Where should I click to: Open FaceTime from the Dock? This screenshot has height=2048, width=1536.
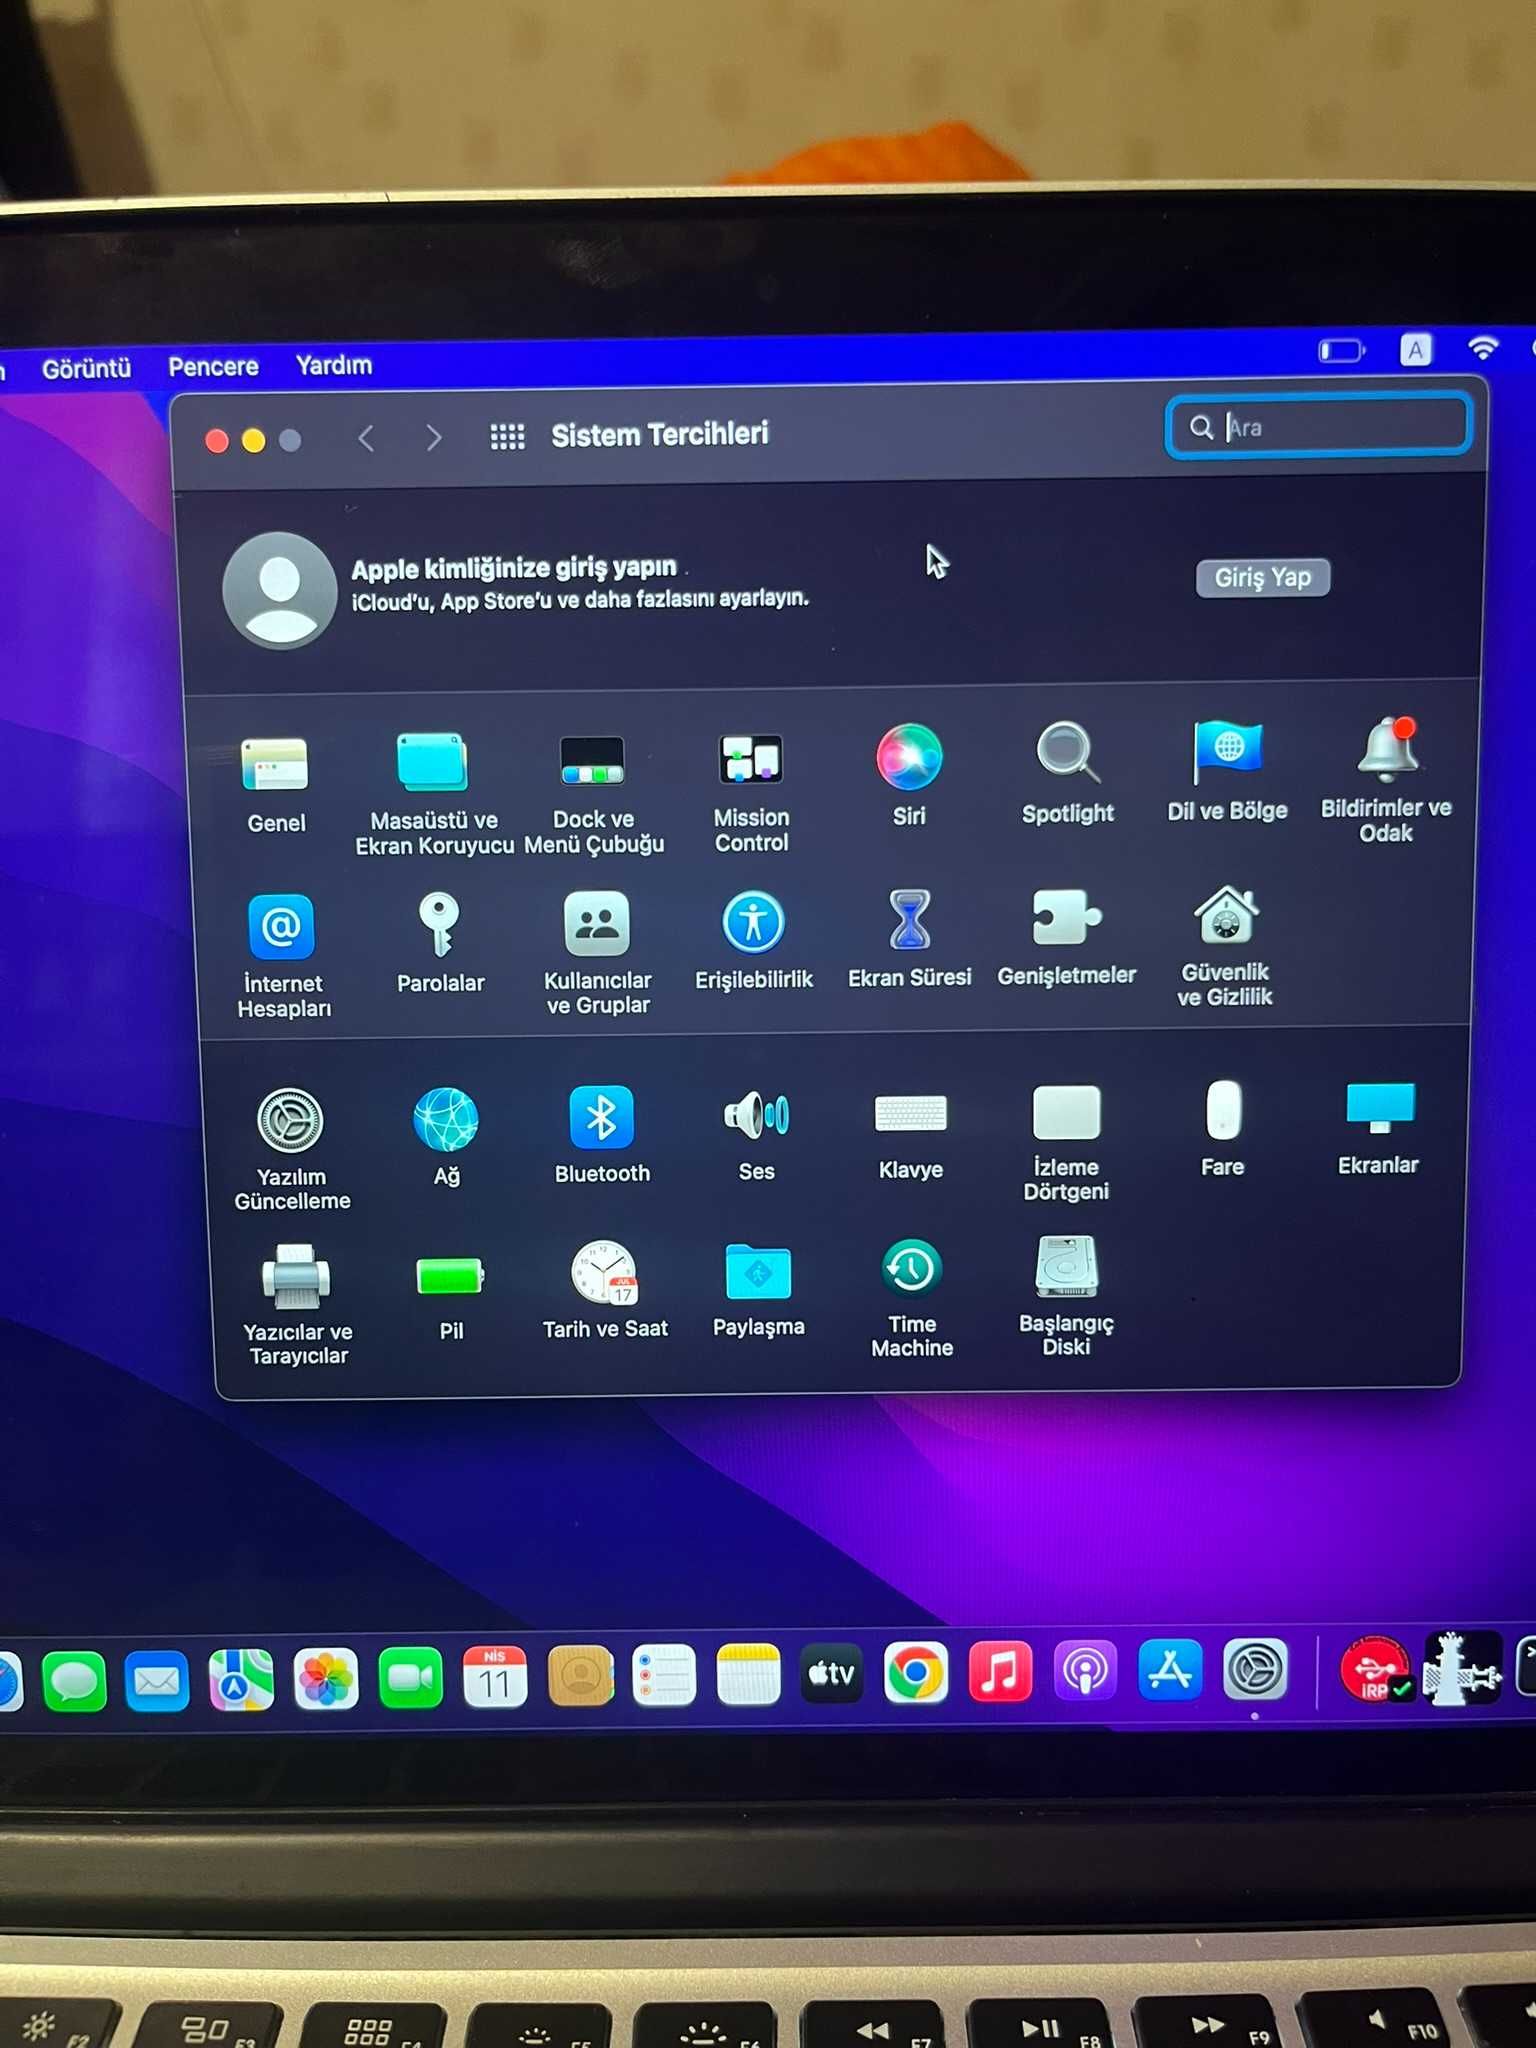(410, 1677)
